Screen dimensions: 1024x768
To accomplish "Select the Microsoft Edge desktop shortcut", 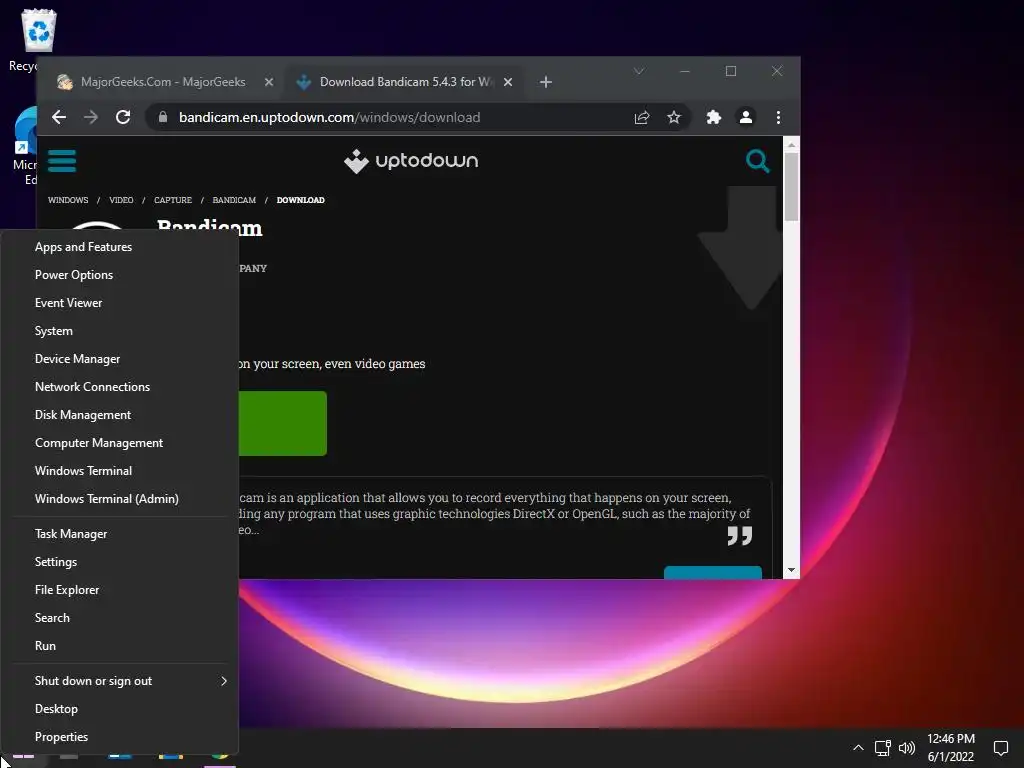I will (x=25, y=147).
